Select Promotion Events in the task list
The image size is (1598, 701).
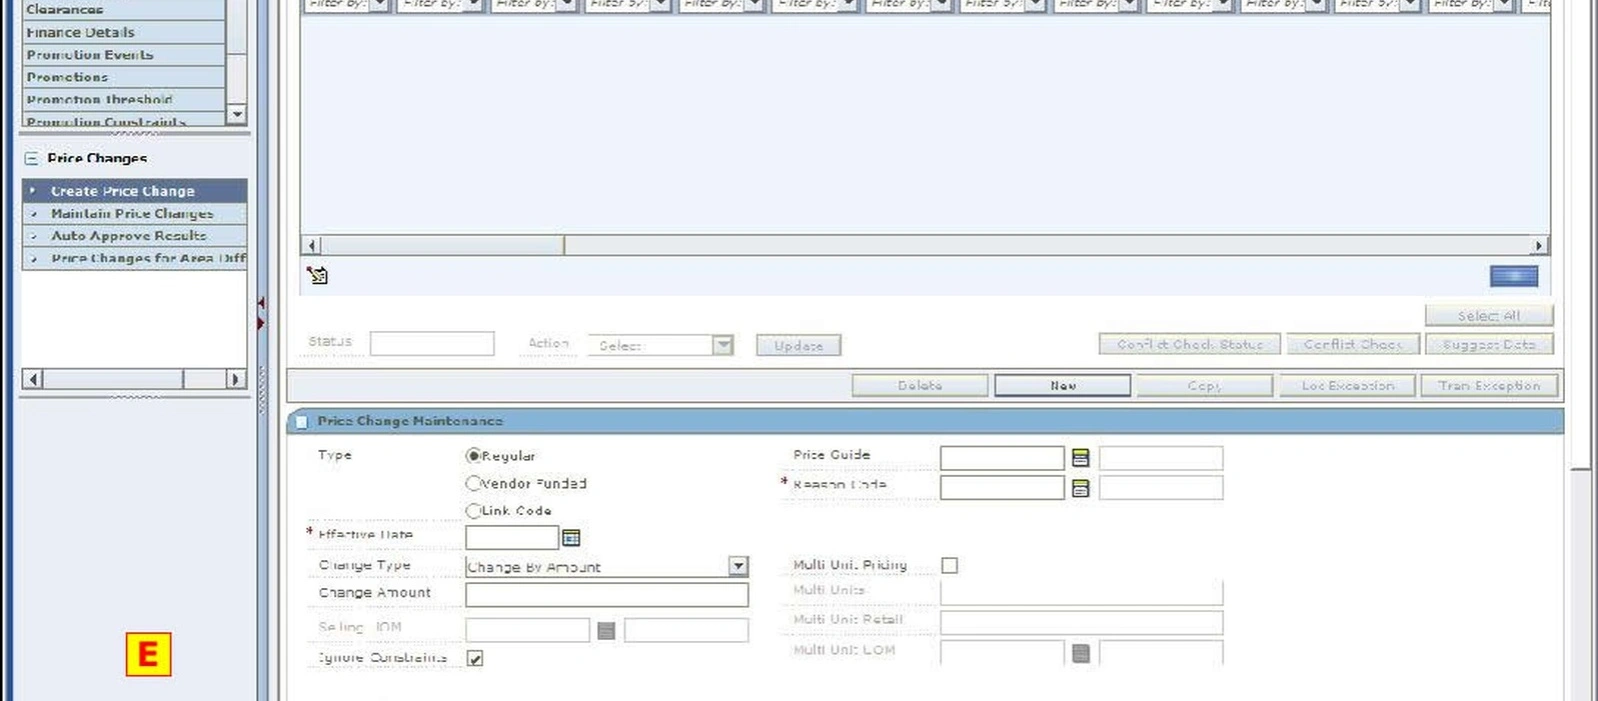click(124, 55)
